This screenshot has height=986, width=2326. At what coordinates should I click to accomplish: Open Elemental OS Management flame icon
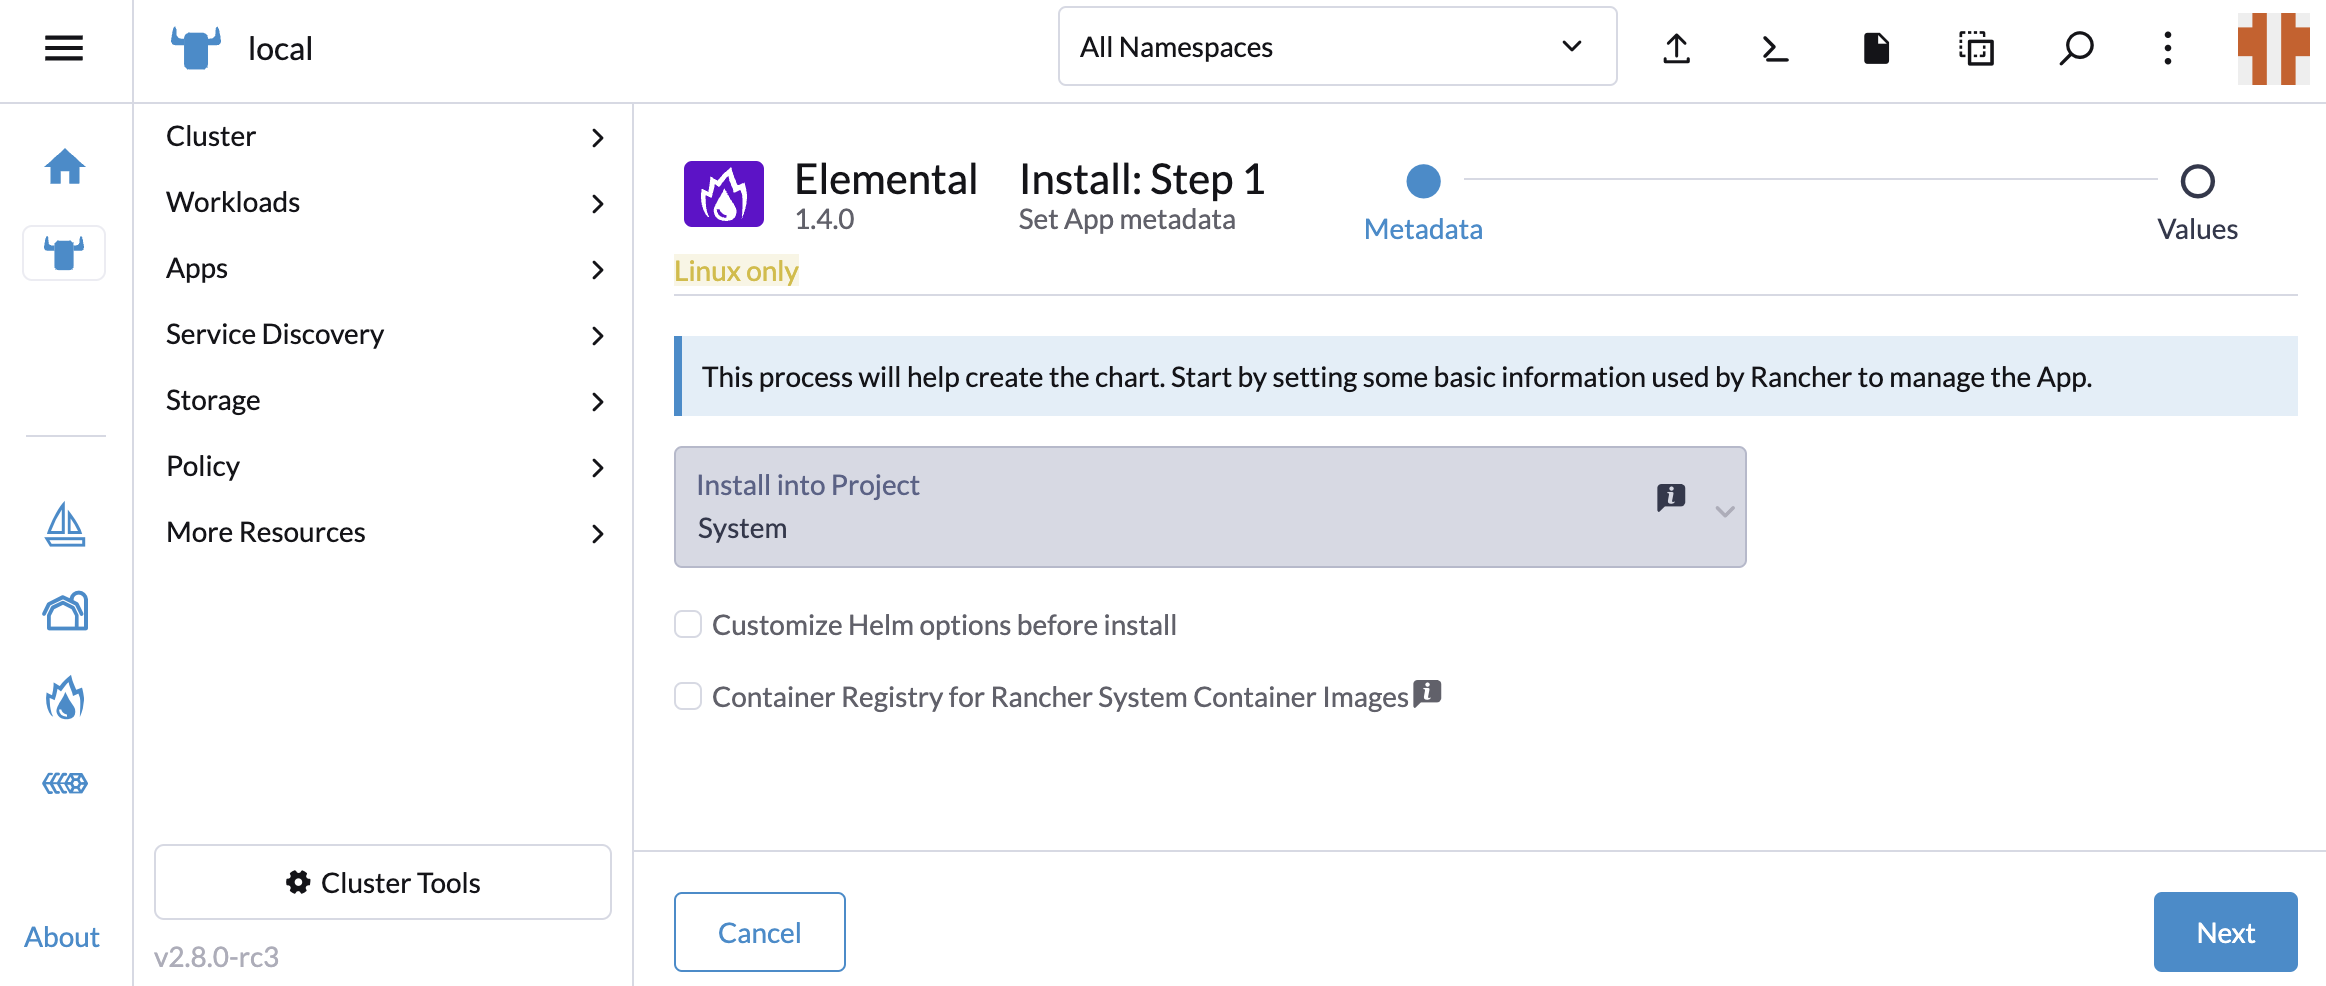[x=65, y=698]
